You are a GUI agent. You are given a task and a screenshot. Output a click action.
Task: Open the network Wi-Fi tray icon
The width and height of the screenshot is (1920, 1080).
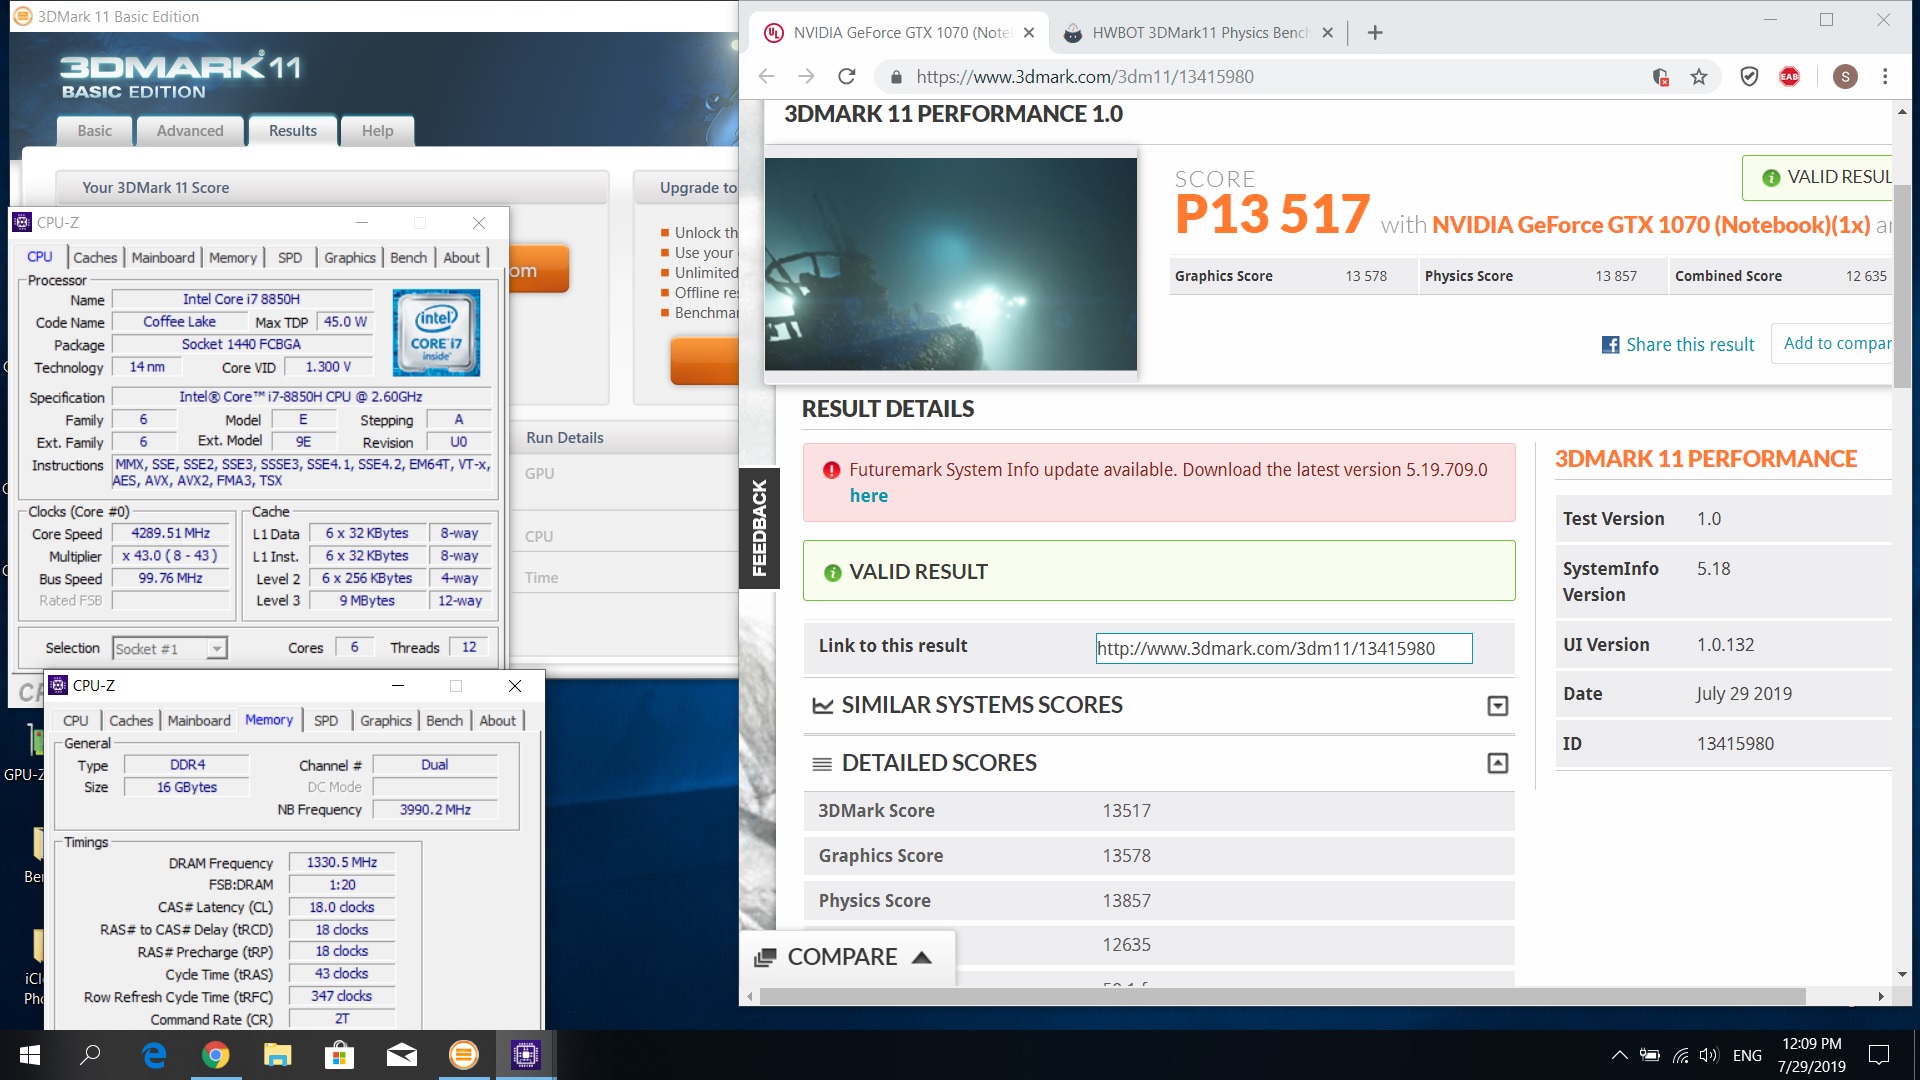[x=1681, y=1055]
